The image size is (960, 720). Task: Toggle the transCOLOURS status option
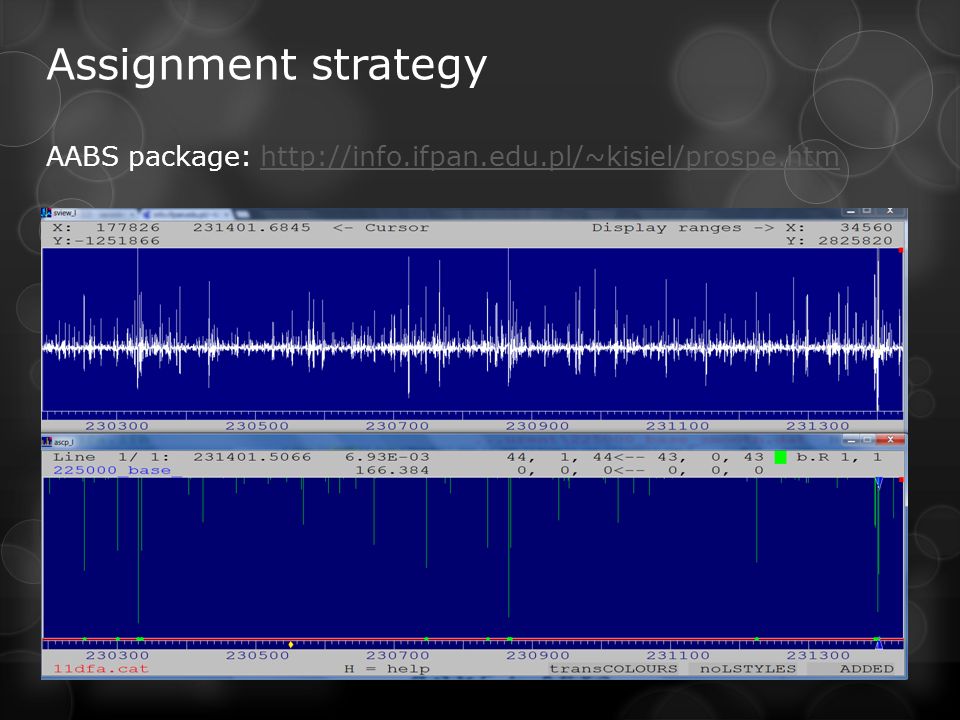613,669
